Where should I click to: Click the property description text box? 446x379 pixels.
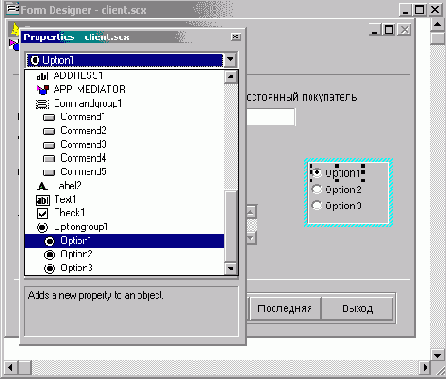(x=132, y=311)
